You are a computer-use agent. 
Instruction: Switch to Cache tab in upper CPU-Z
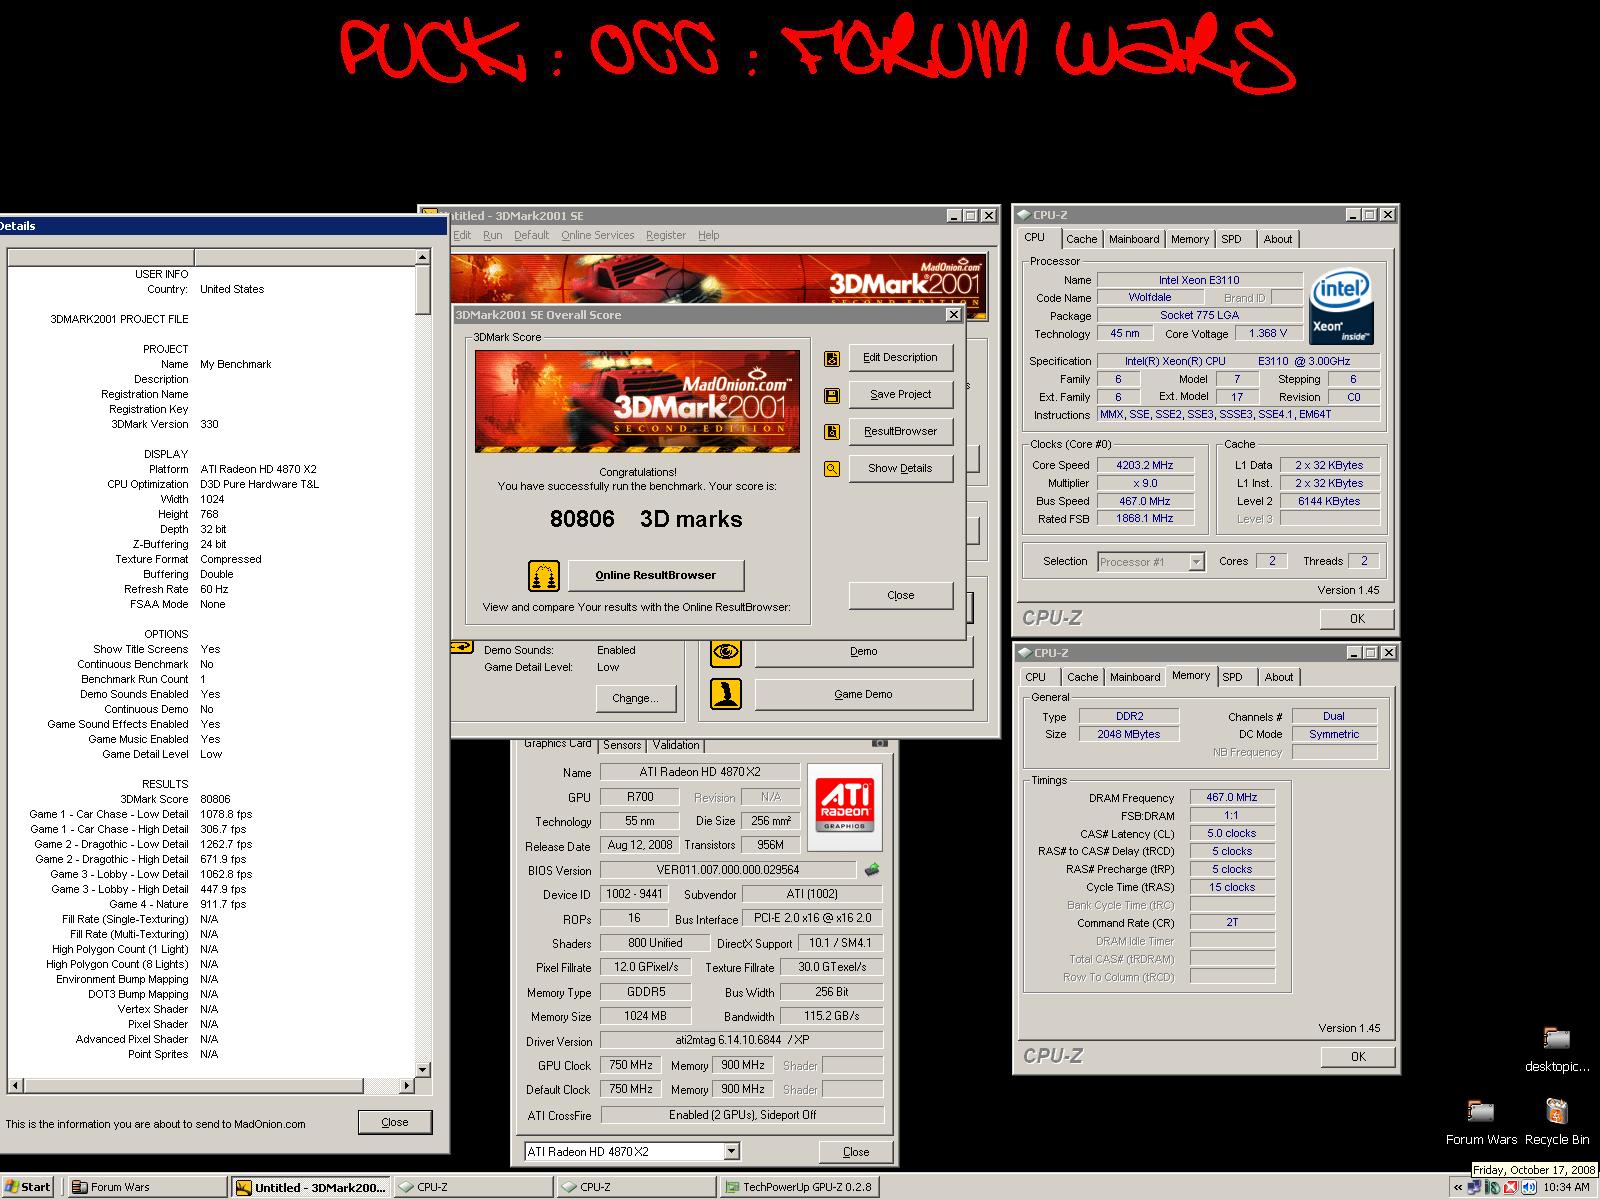(x=1081, y=239)
